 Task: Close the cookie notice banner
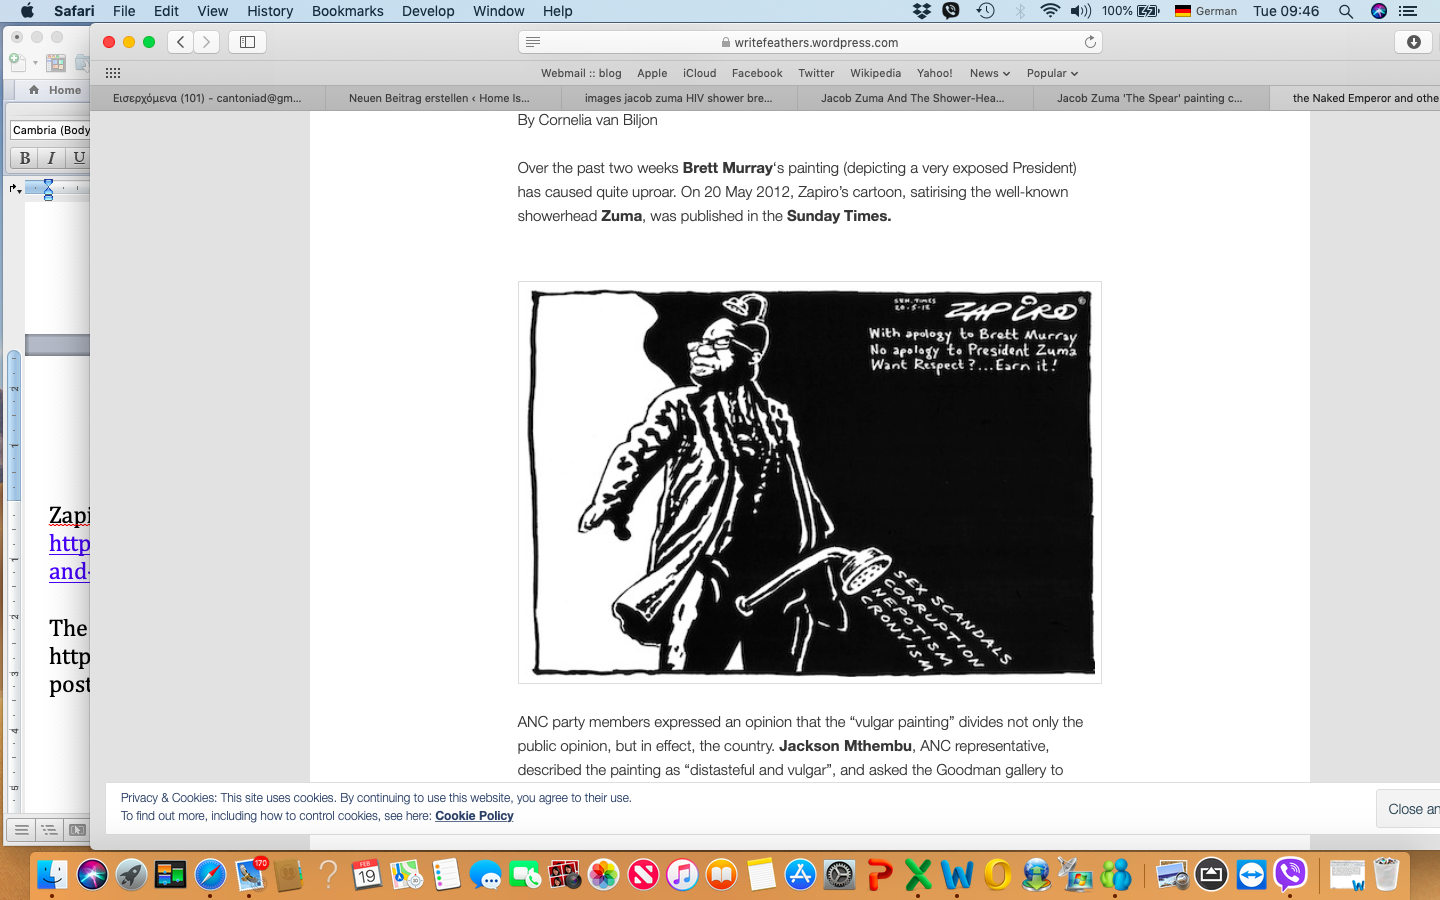click(x=1410, y=809)
